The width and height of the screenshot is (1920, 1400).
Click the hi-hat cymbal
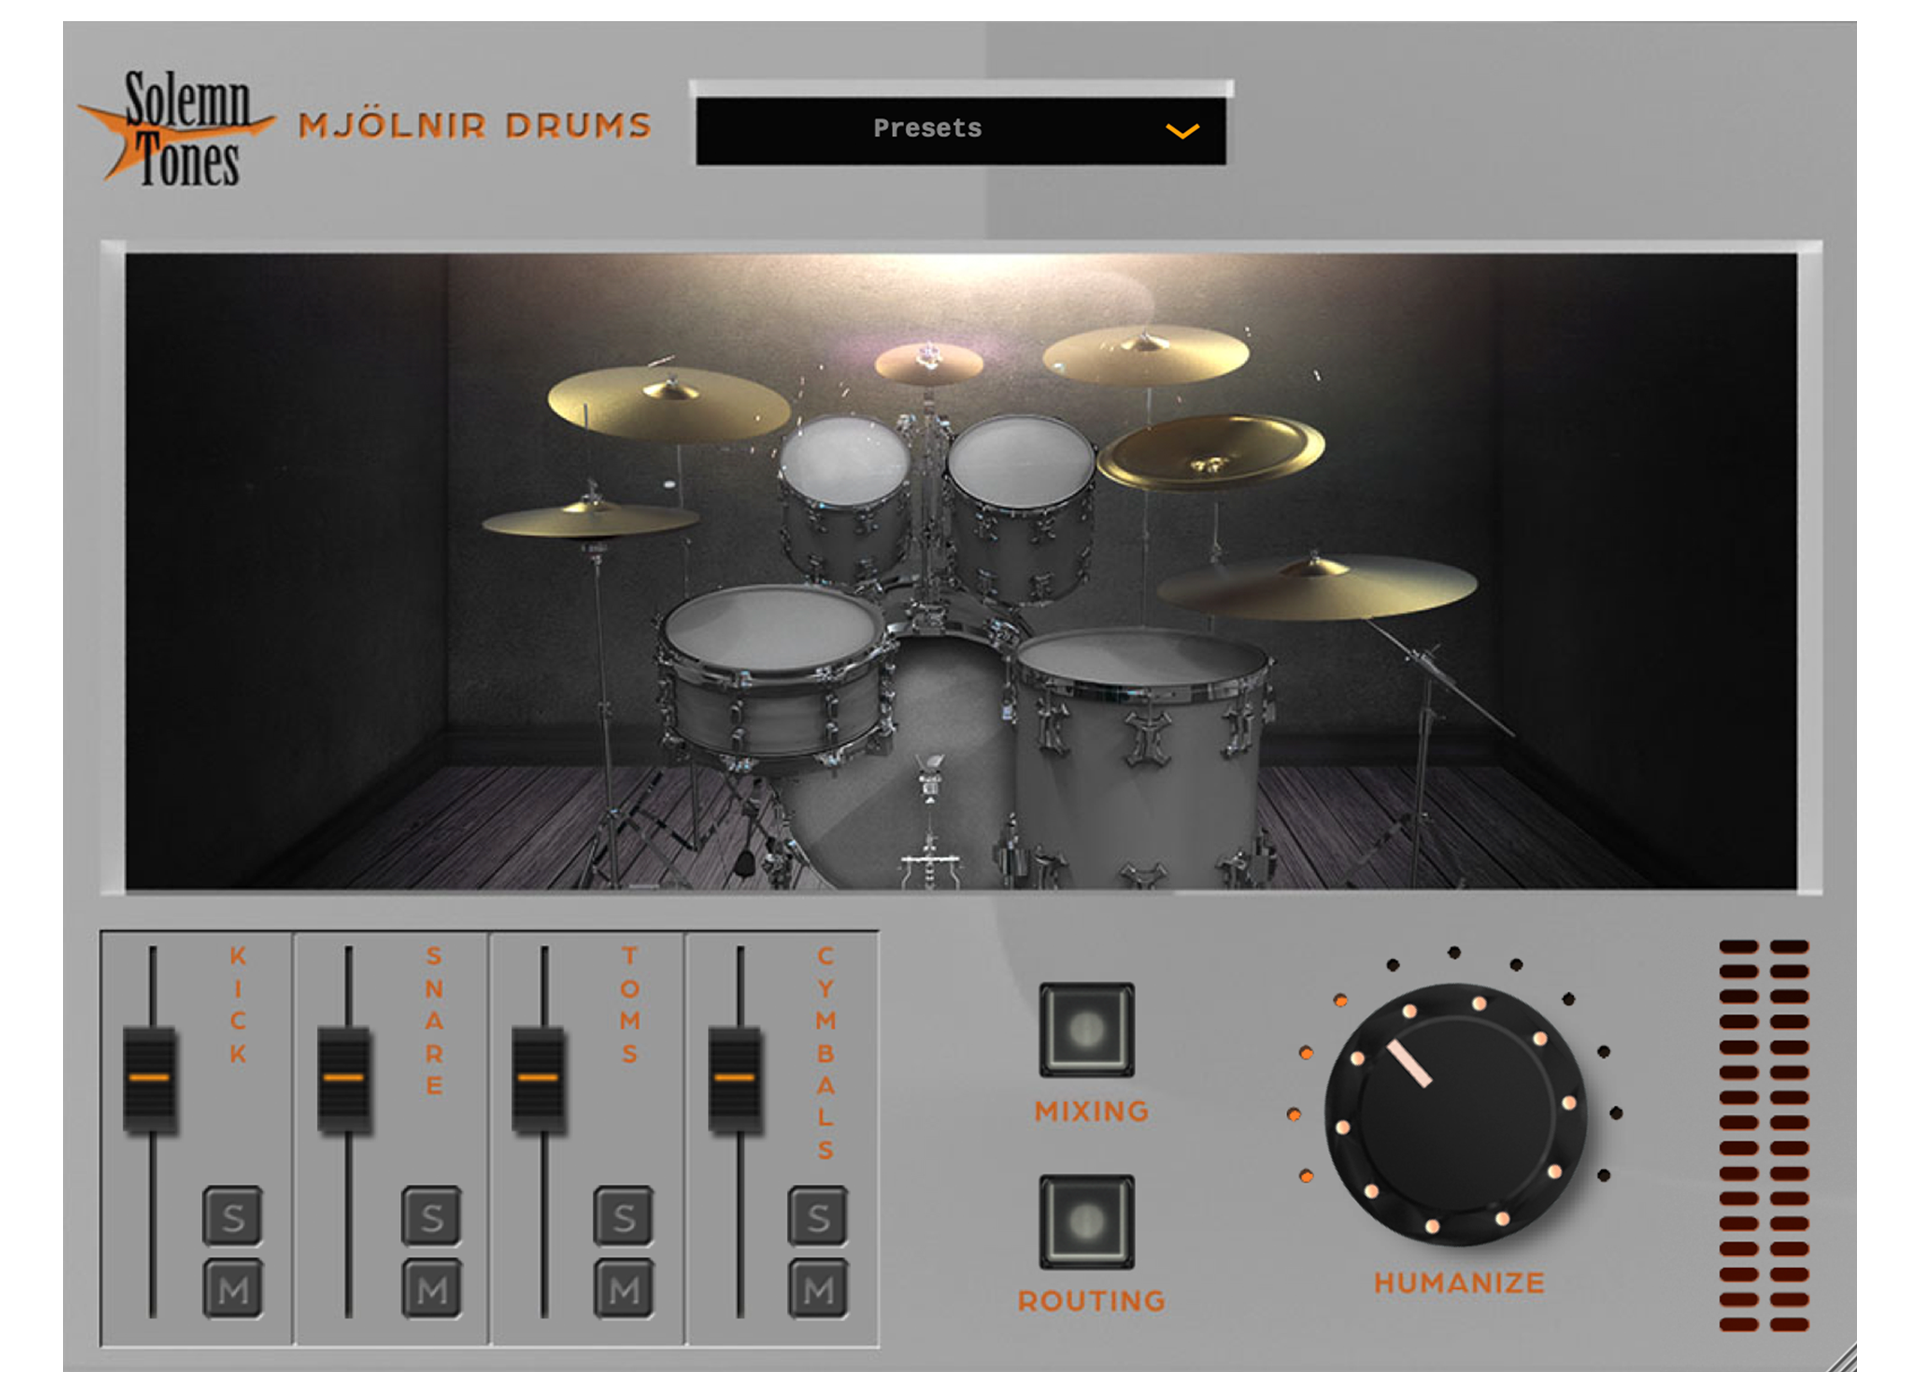(590, 520)
